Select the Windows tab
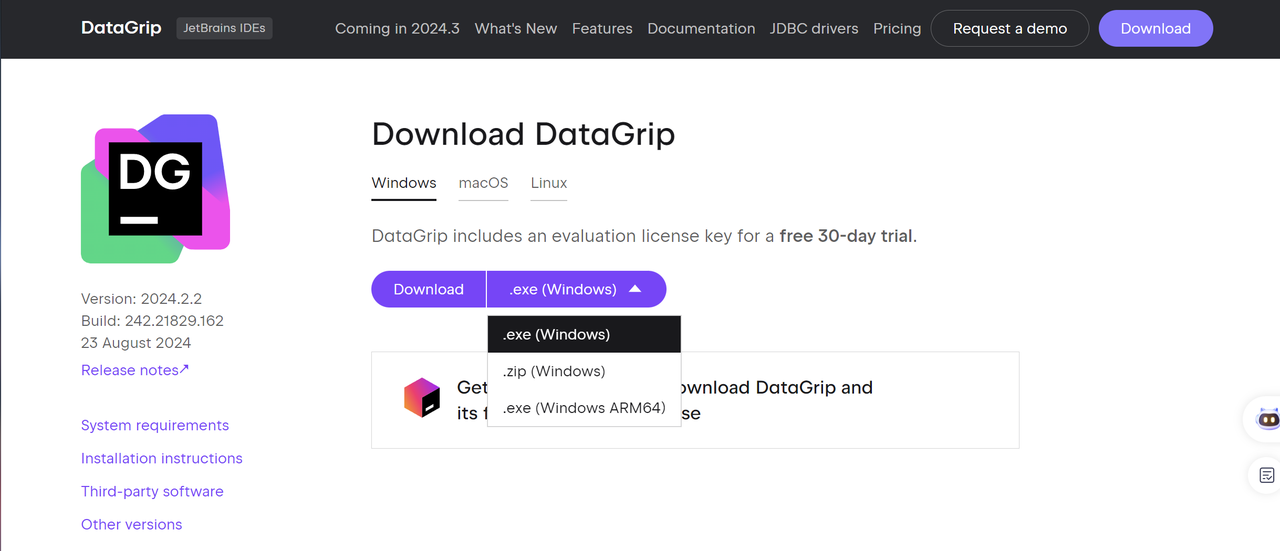Screen dimensions: 1280x551 (x=404, y=183)
